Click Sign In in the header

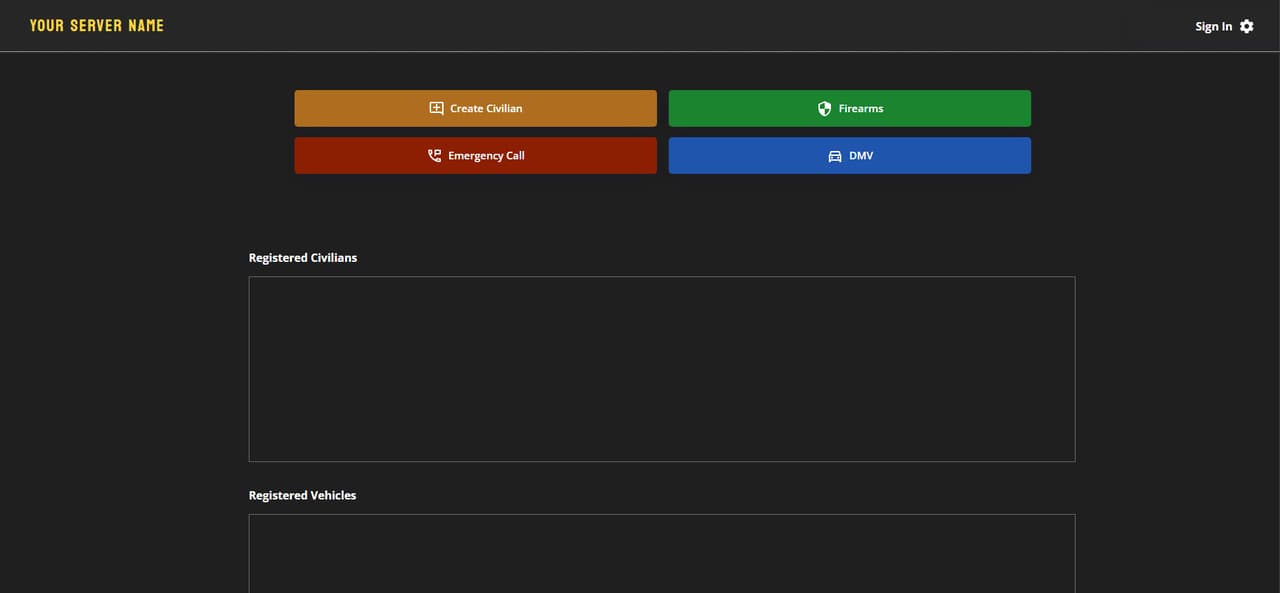tap(1213, 26)
